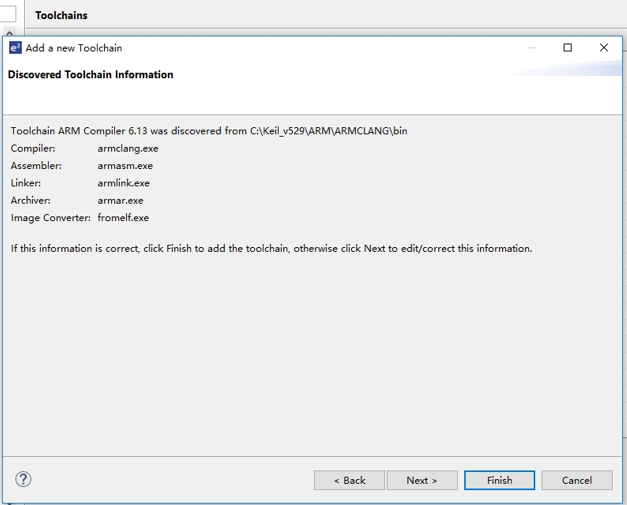Select the armclang.exe compiler text
Image resolution: width=627 pixels, height=505 pixels.
click(128, 148)
